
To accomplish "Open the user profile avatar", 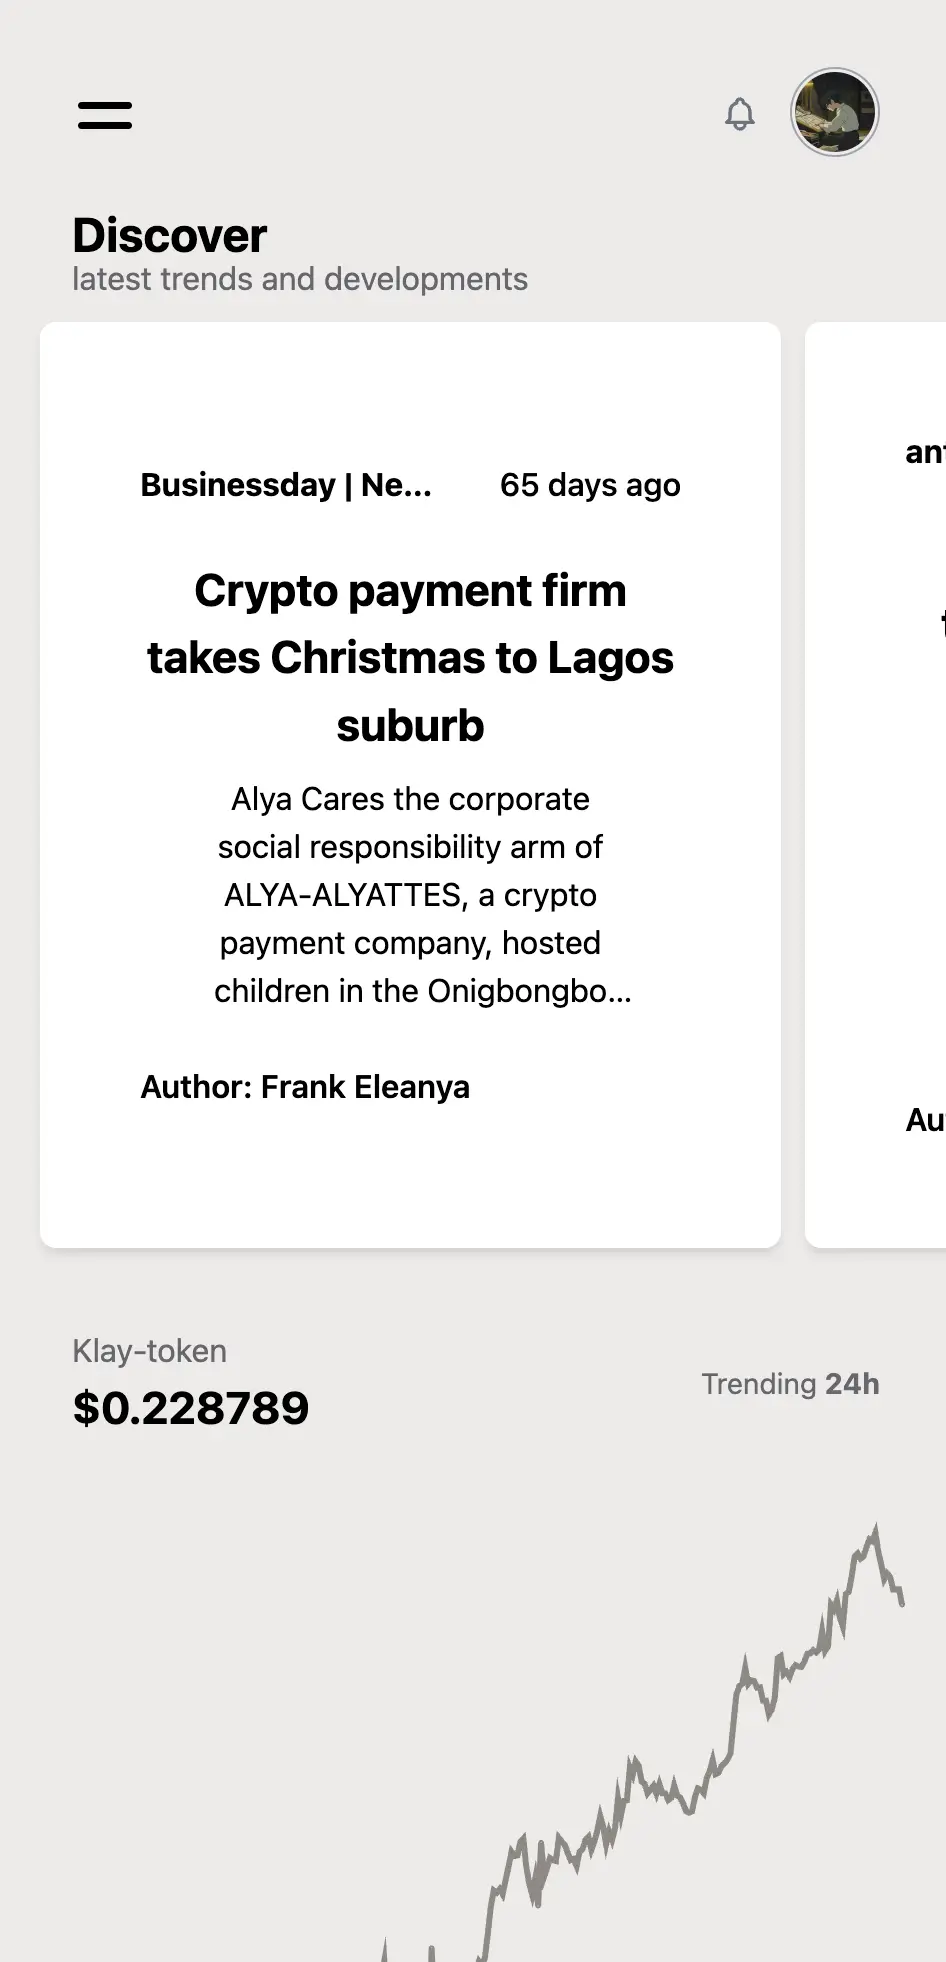I will [835, 112].
